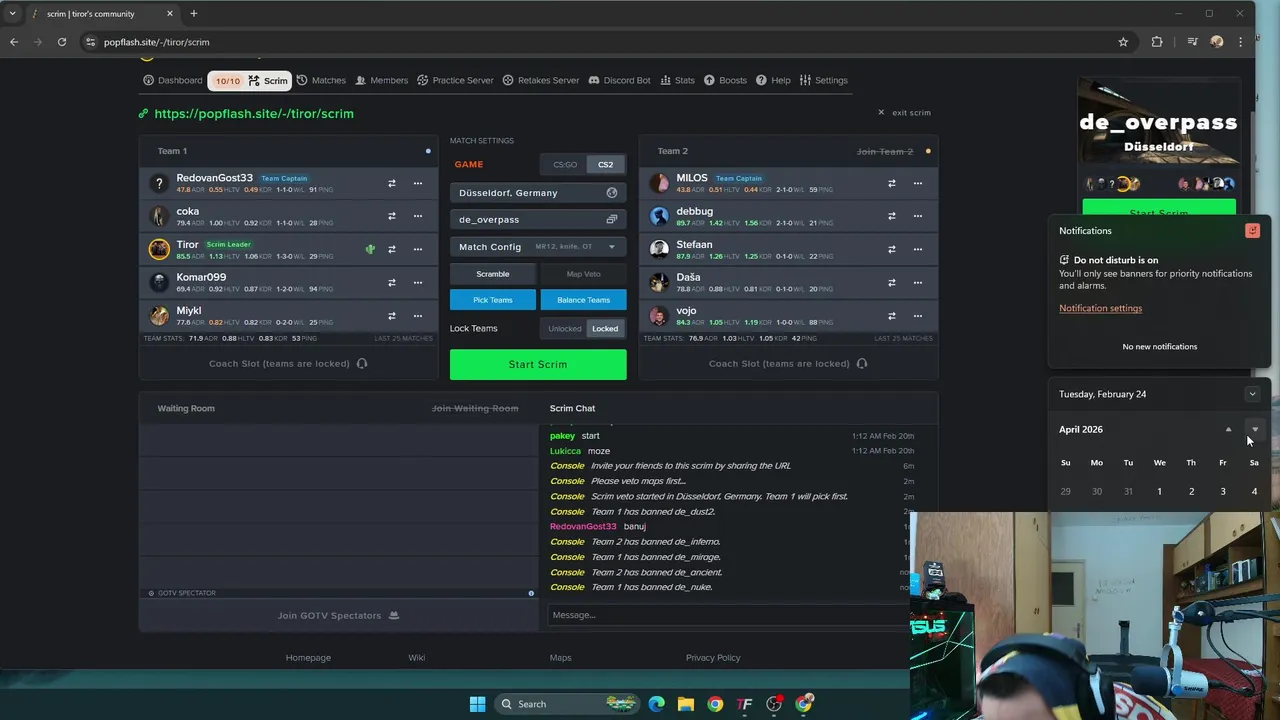Open more options for Miykl
Image resolution: width=1280 pixels, height=720 pixels.
coord(418,316)
